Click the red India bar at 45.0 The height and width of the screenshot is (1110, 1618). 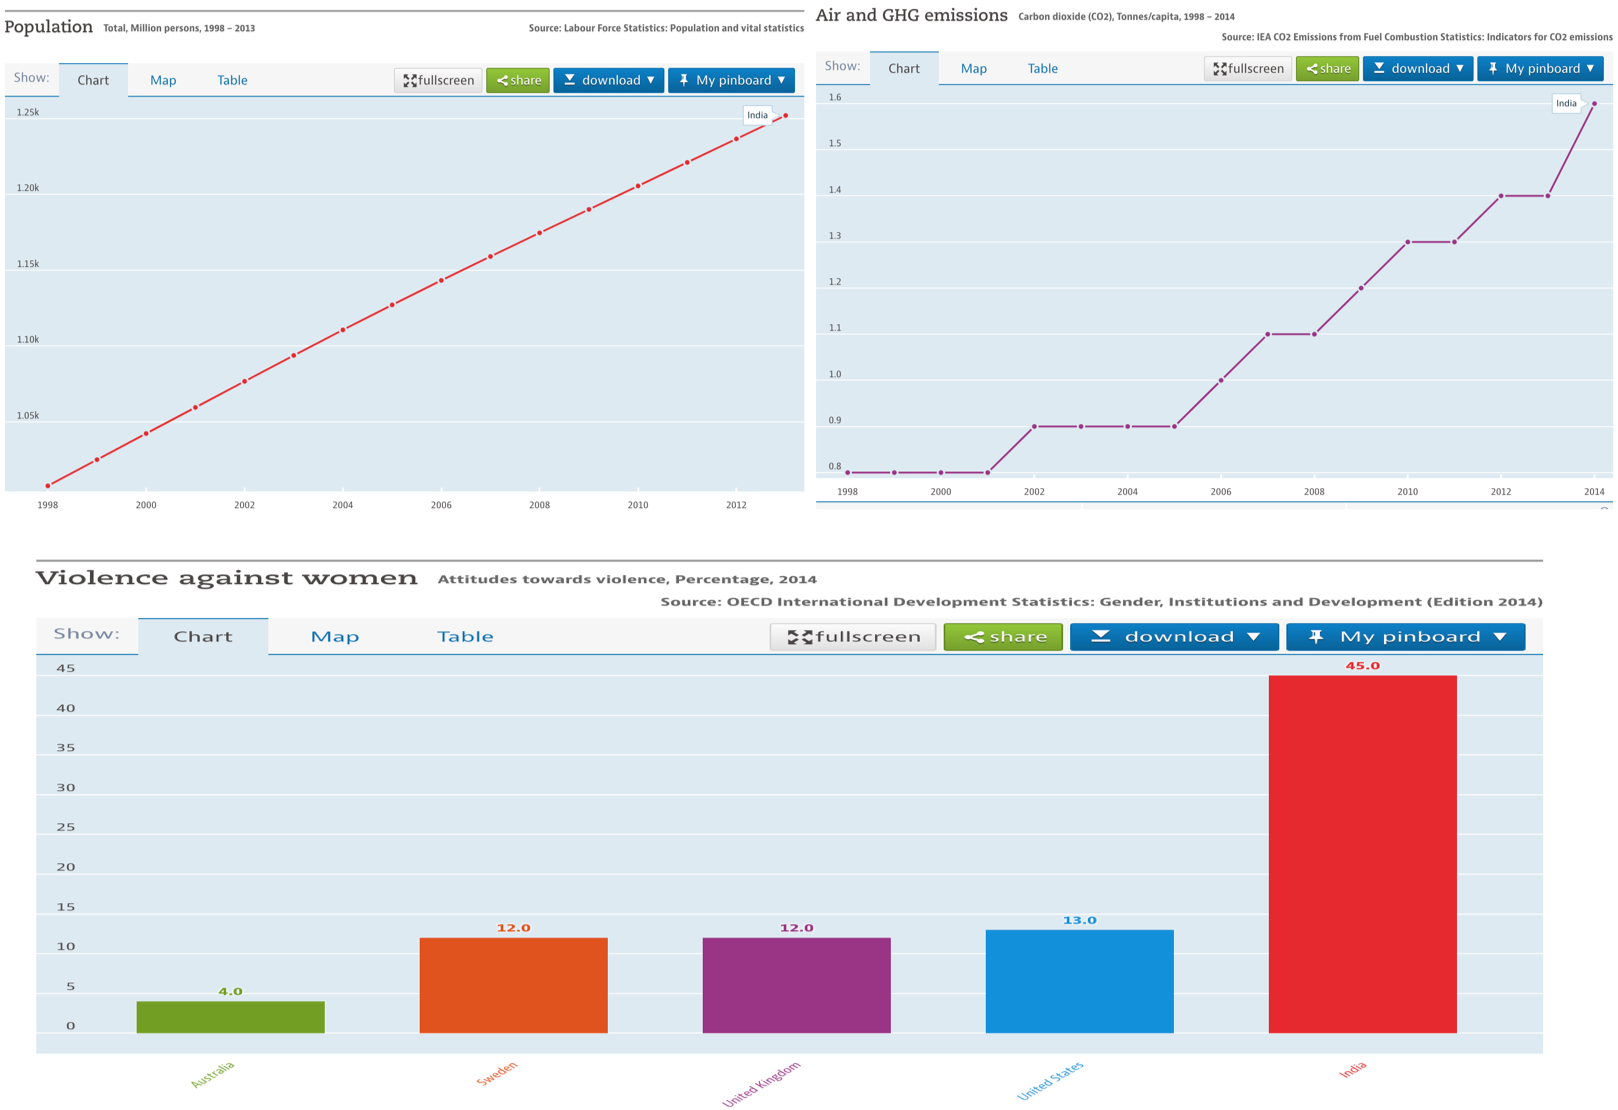[1362, 853]
